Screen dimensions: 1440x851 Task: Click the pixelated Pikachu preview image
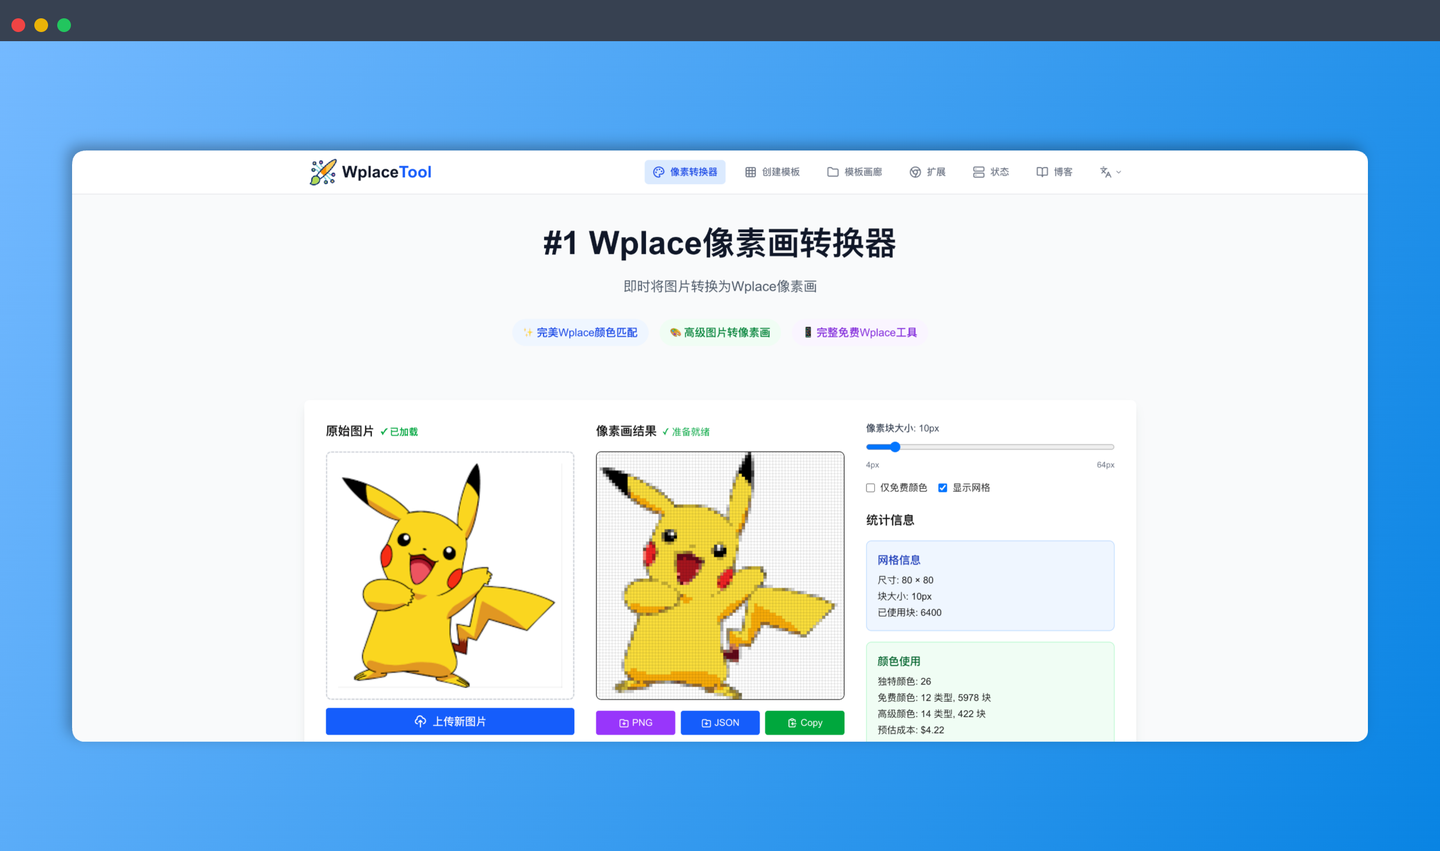coord(720,575)
